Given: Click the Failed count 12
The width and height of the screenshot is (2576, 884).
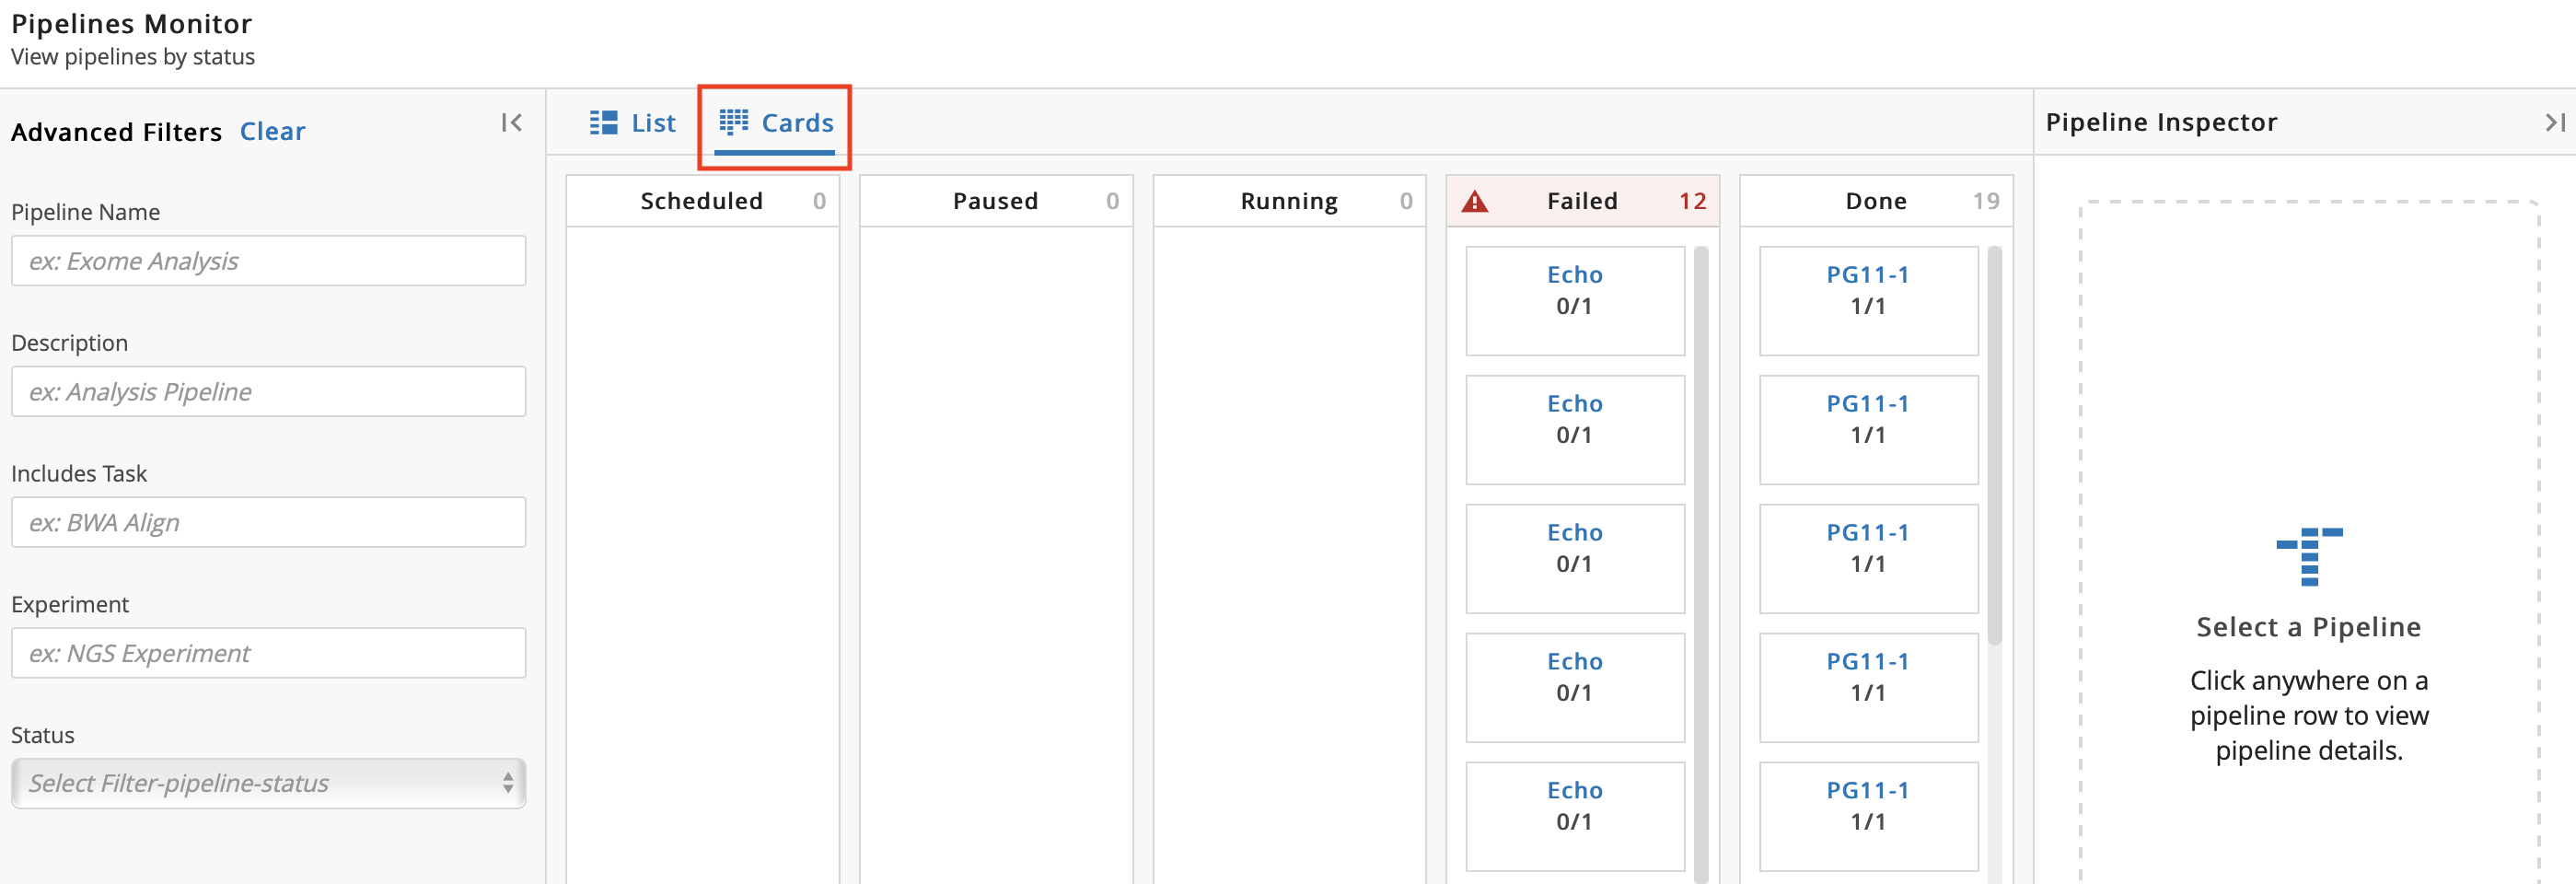Looking at the screenshot, I should click(1692, 201).
